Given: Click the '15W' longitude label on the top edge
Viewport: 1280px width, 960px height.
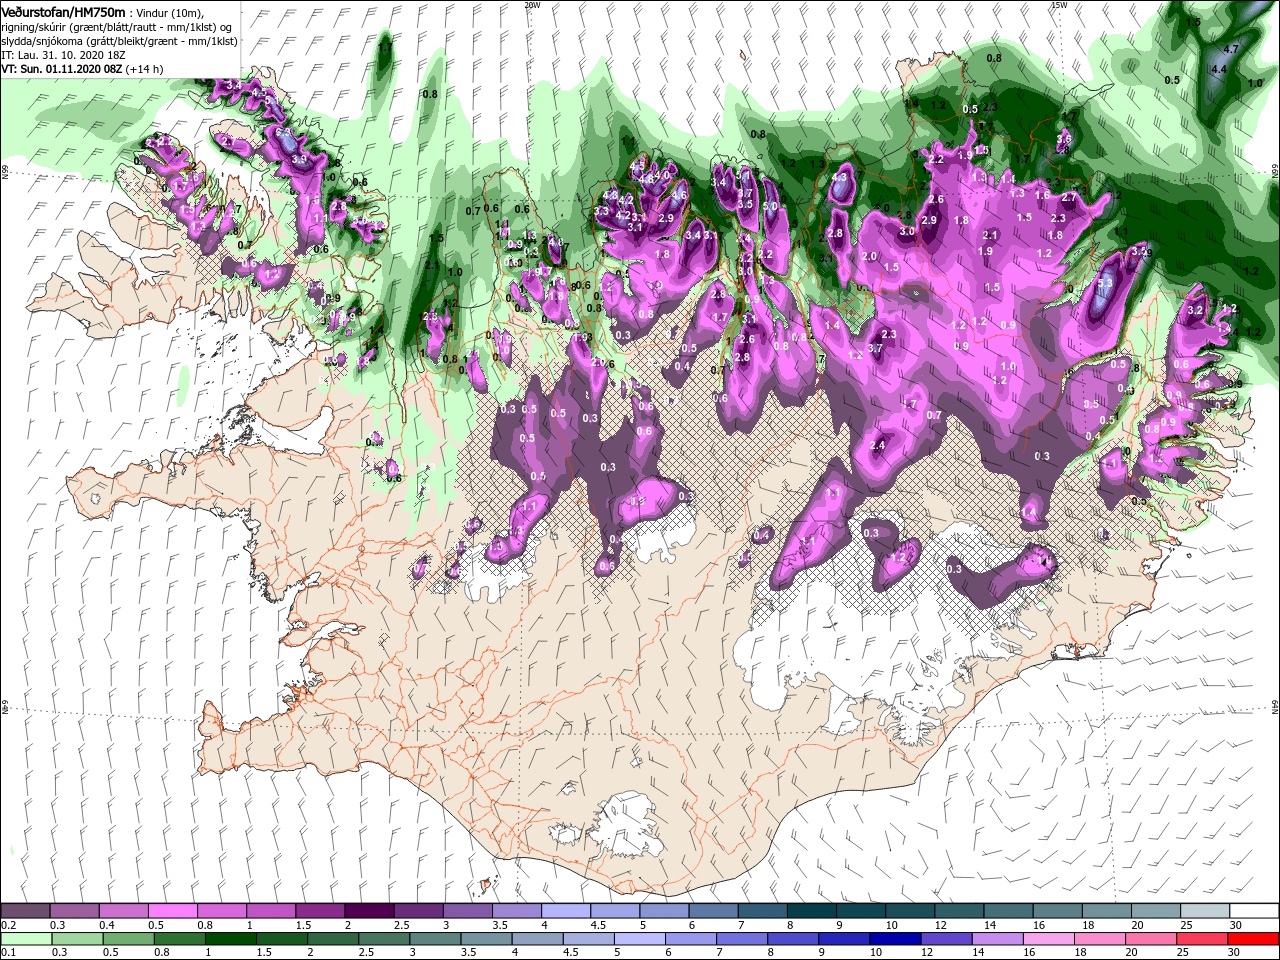Looking at the screenshot, I should 1060,5.
